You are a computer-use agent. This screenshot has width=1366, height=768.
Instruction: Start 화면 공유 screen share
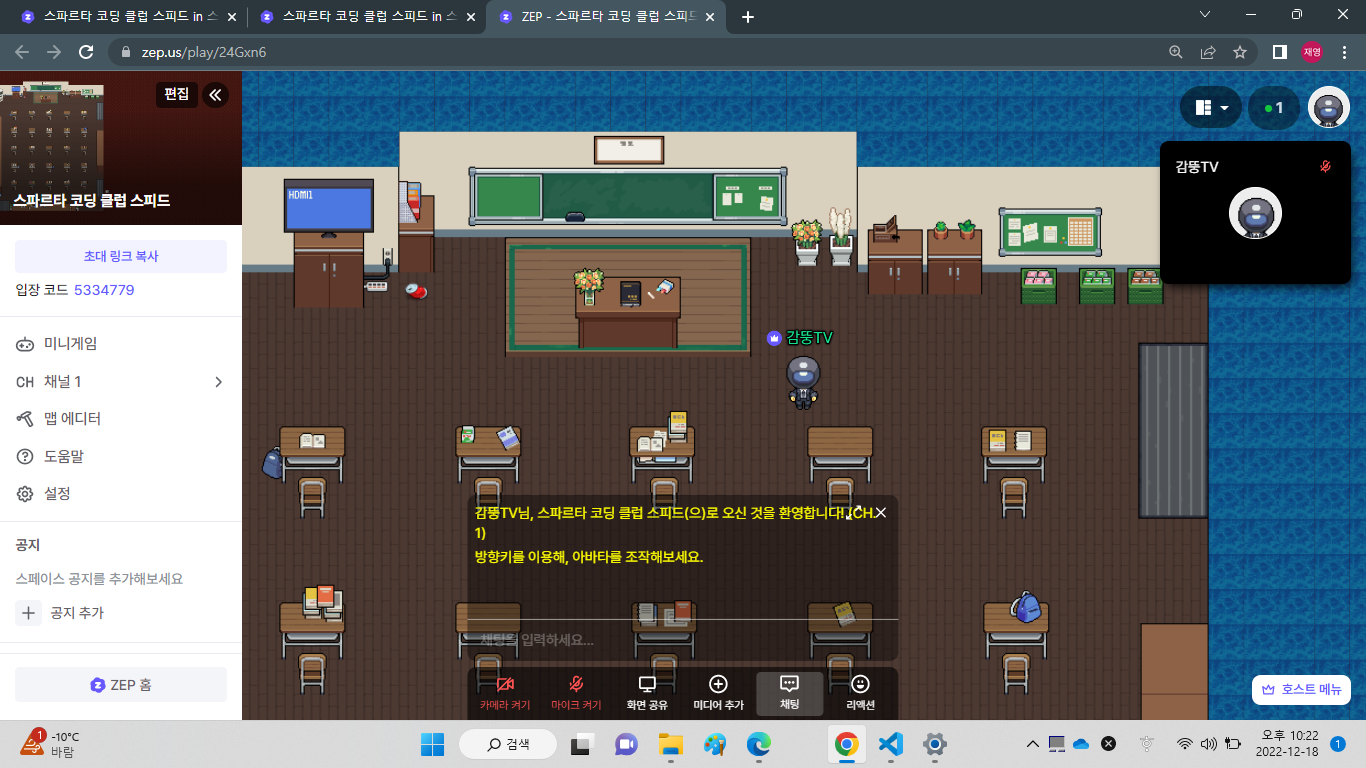coord(647,693)
